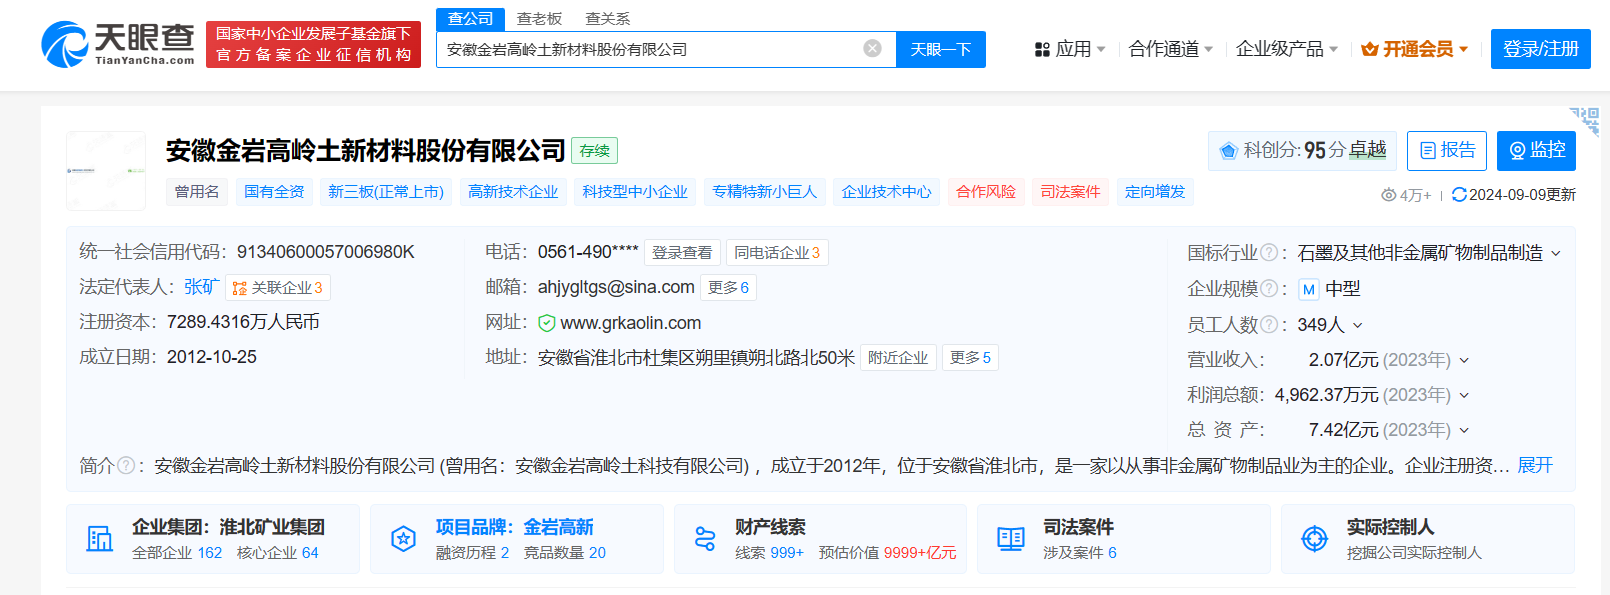The height and width of the screenshot is (595, 1610).
Task: Open the www.grkaolin.com website link
Action: pos(631,323)
